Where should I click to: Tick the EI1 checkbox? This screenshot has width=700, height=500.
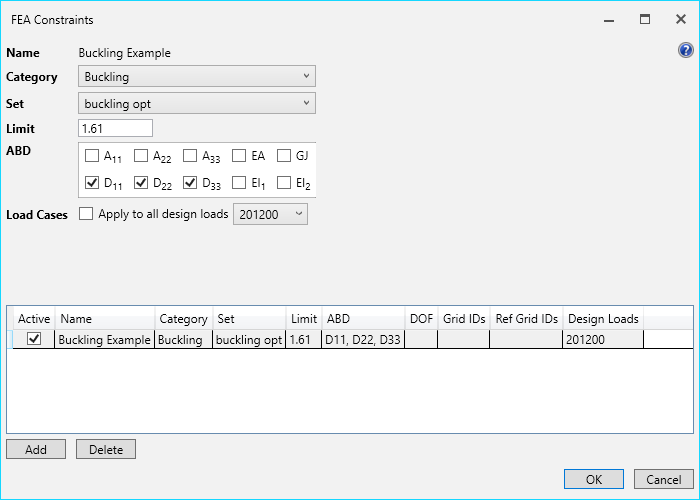tap(239, 183)
